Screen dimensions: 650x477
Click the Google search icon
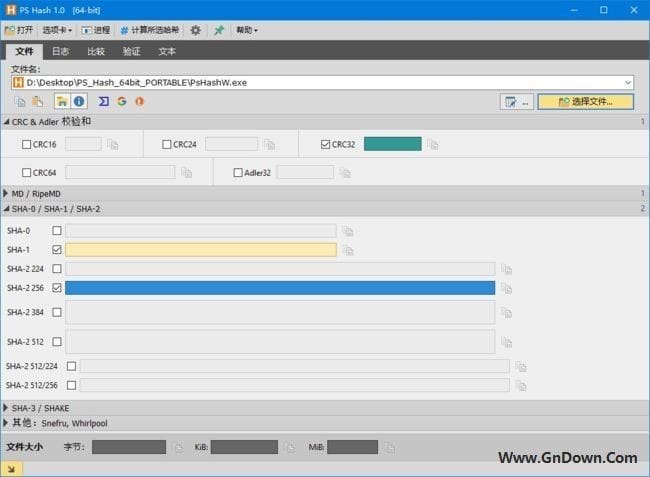pos(121,101)
